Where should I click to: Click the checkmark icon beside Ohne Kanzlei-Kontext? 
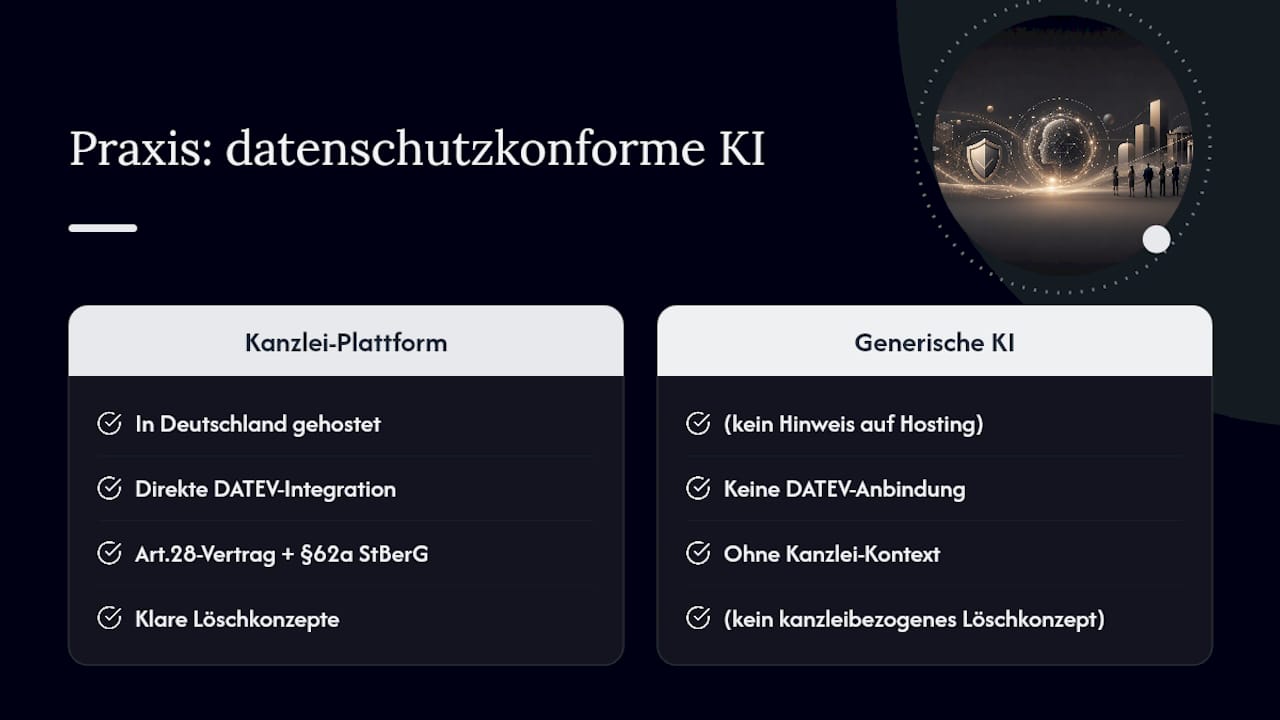698,554
